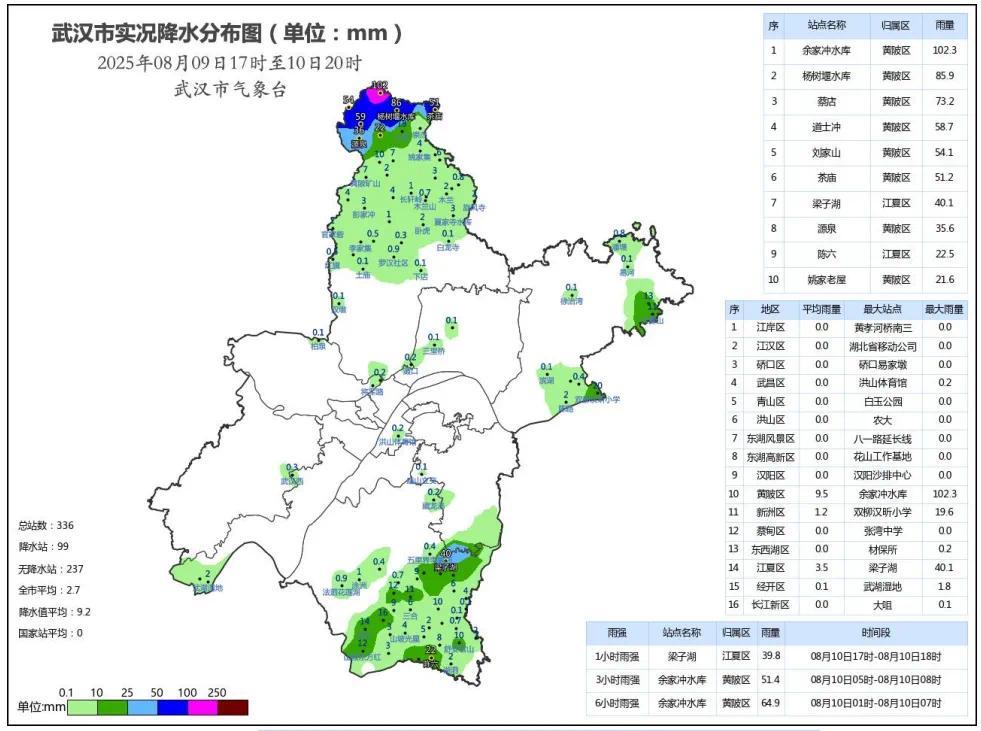Screen dimensions: 981x731
Task: Click the '单位:mm' legend label
Action: [41, 707]
